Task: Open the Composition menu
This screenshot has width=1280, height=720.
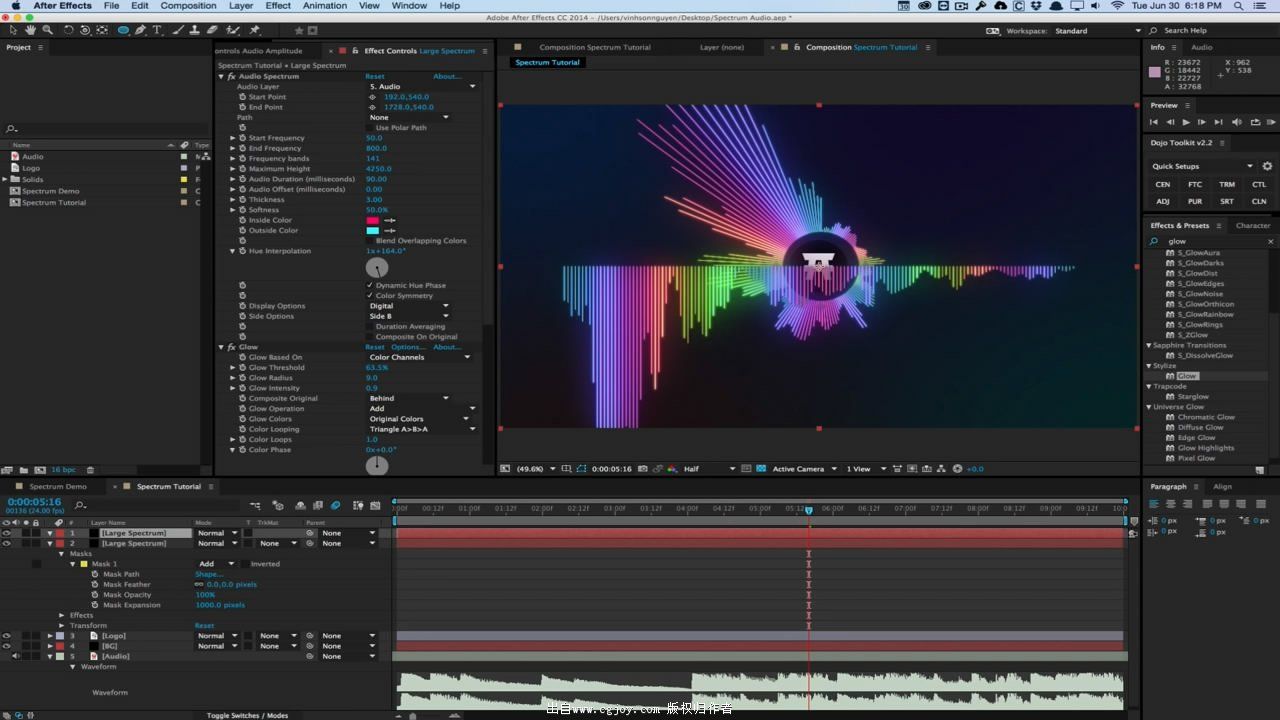Action: 188,5
